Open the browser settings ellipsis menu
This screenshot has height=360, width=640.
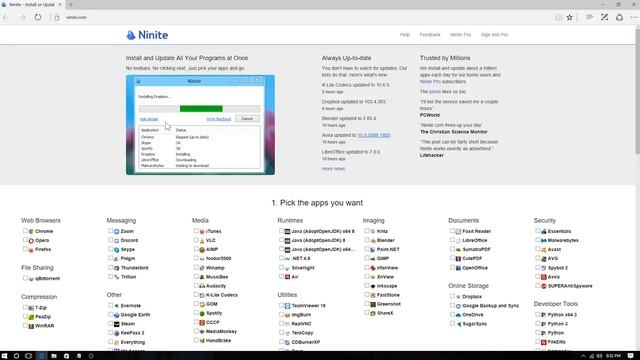(634, 17)
